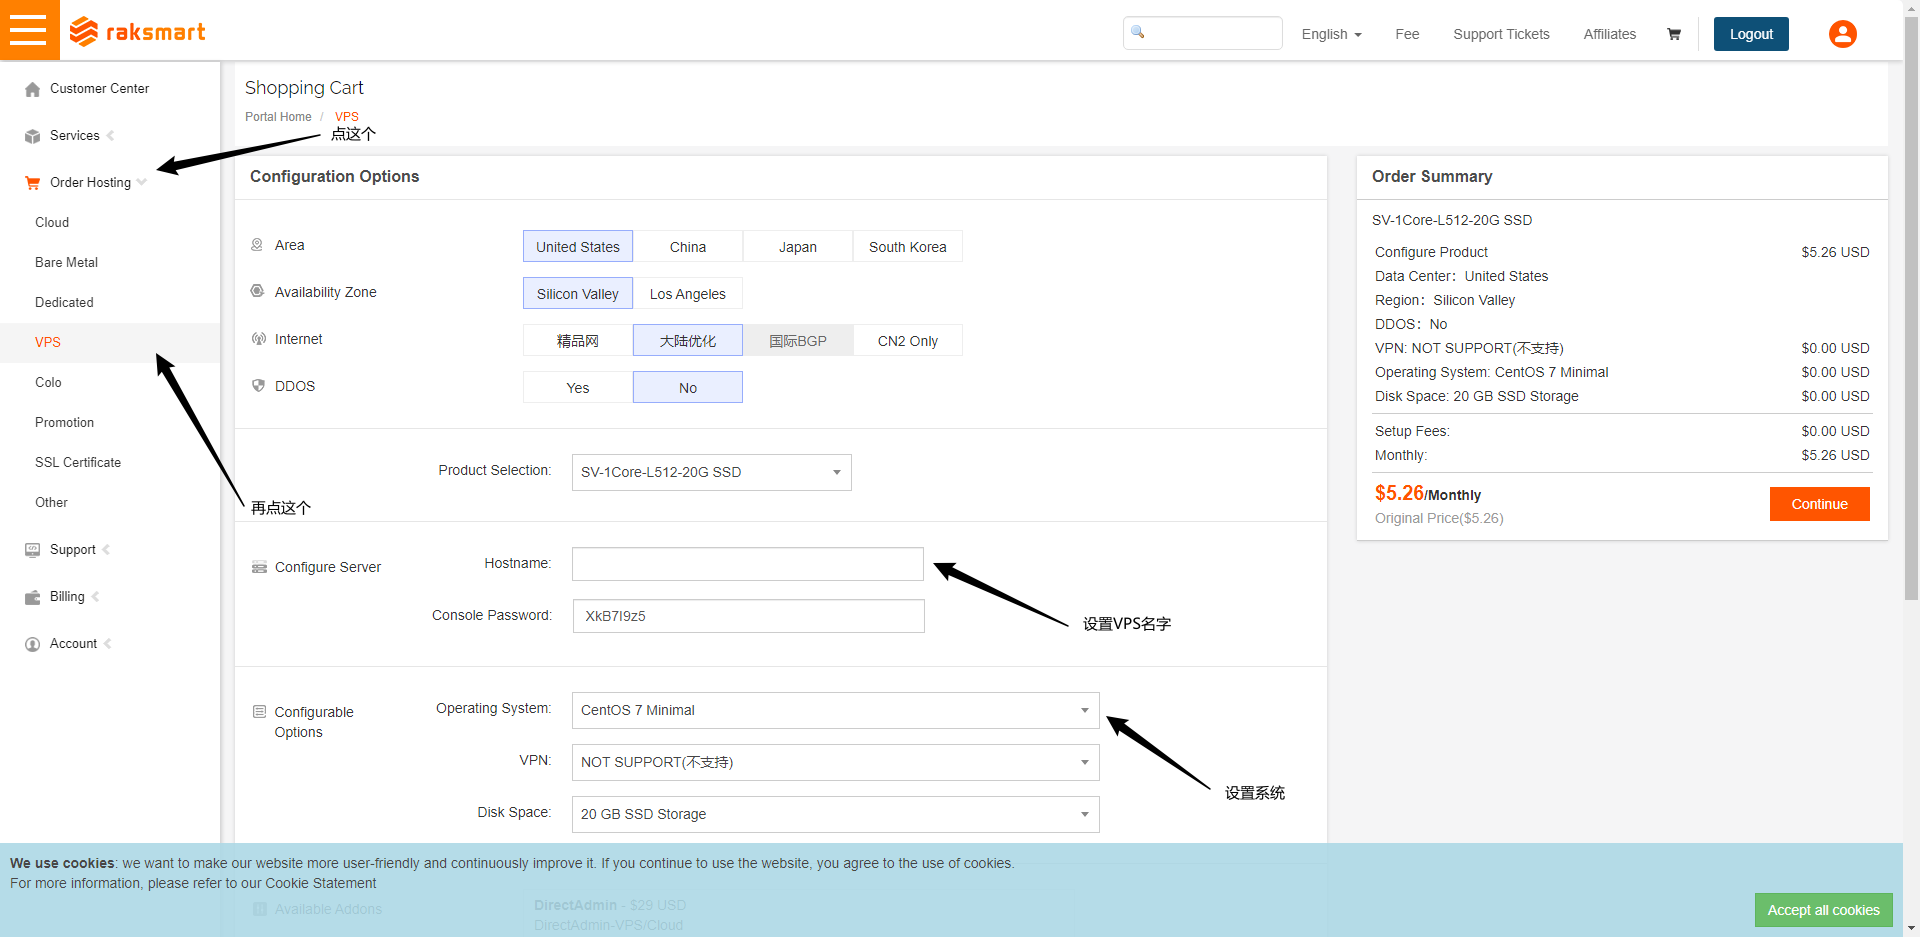
Task: Open the user profile avatar icon
Action: tap(1842, 34)
